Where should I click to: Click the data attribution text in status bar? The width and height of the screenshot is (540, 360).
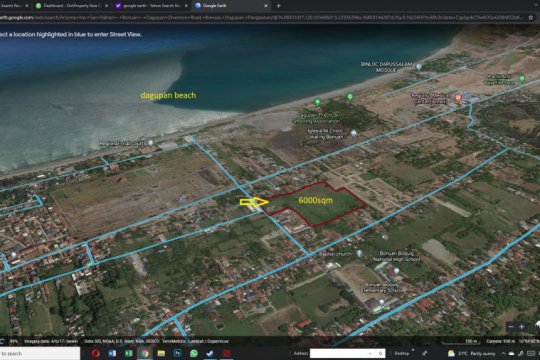click(x=156, y=341)
